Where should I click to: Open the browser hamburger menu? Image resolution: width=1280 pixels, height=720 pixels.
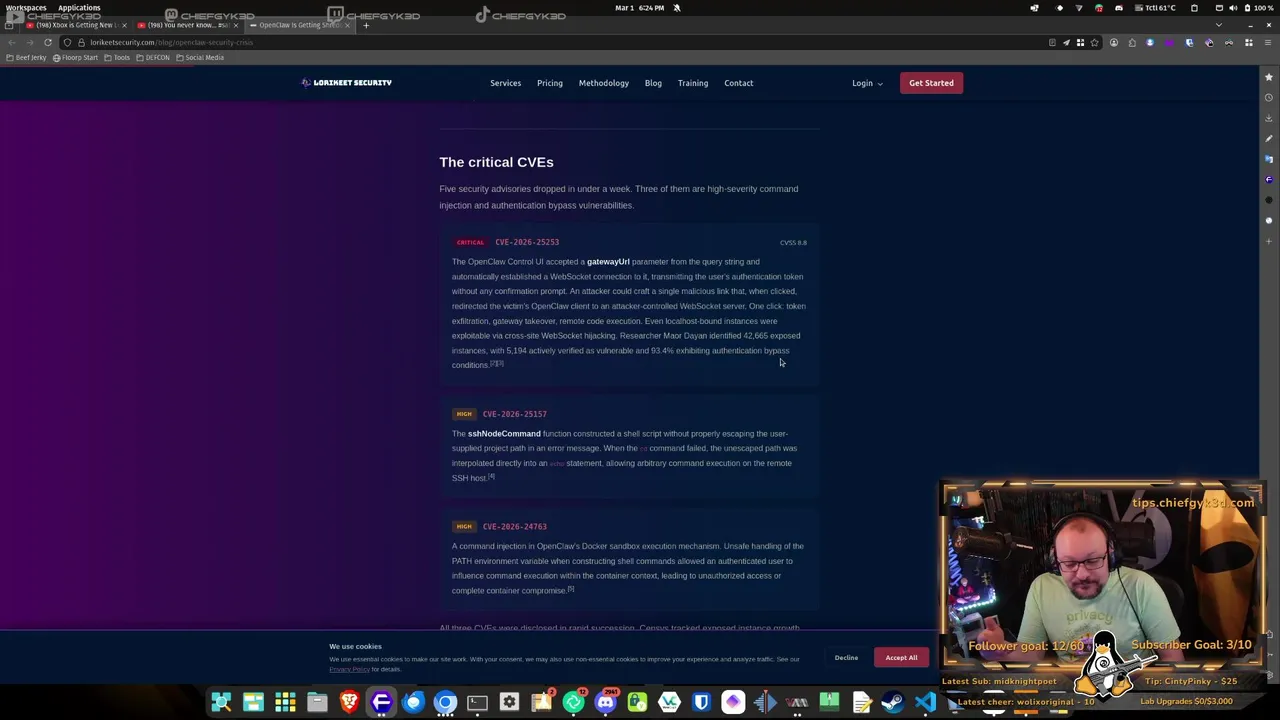[x=1268, y=42]
